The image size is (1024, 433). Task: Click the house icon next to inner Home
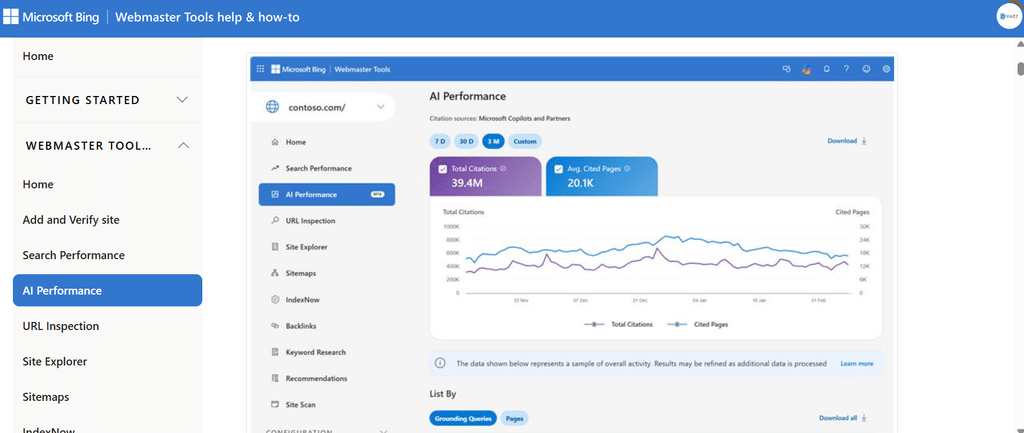275,142
